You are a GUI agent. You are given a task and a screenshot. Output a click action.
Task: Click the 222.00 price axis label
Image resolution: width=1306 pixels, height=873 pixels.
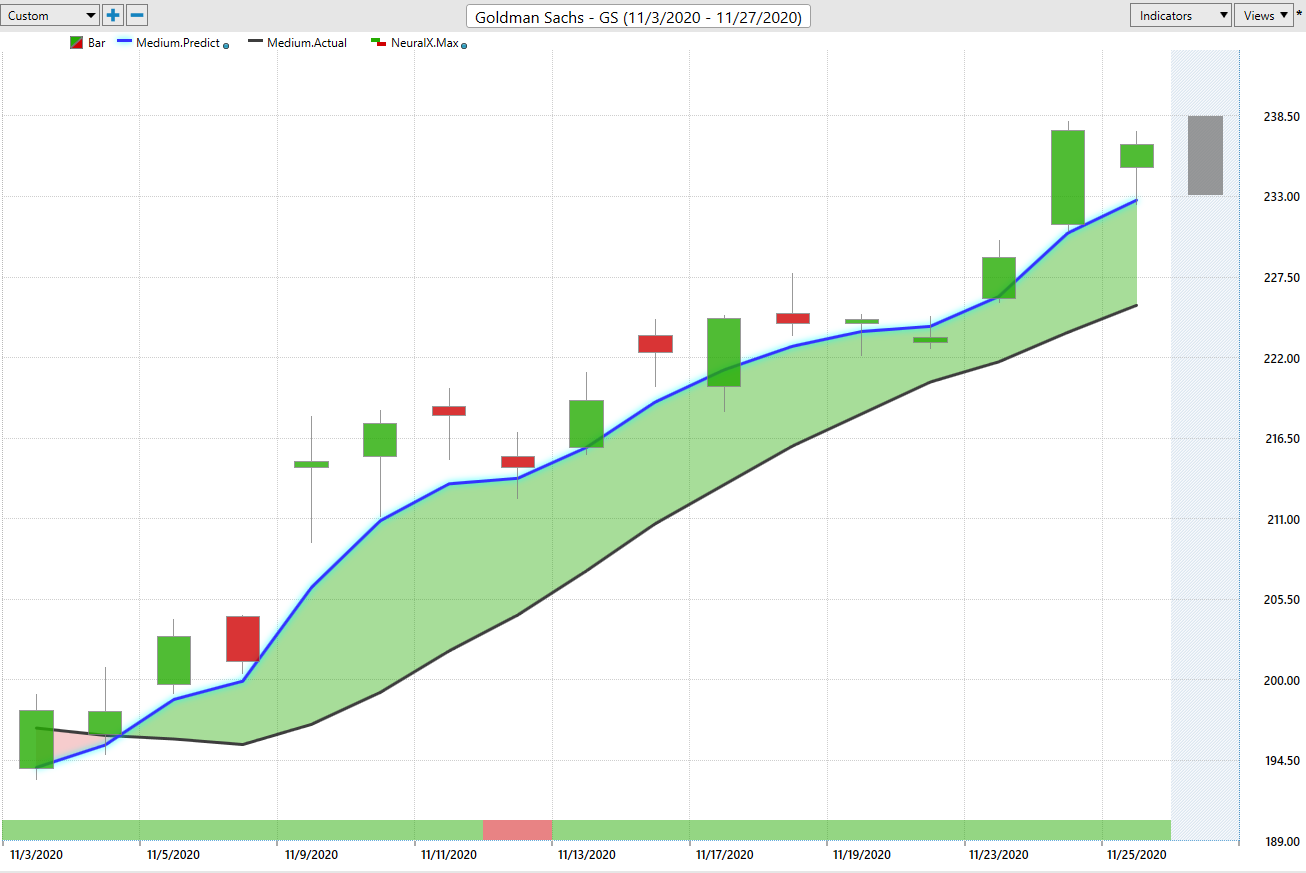tap(1281, 358)
